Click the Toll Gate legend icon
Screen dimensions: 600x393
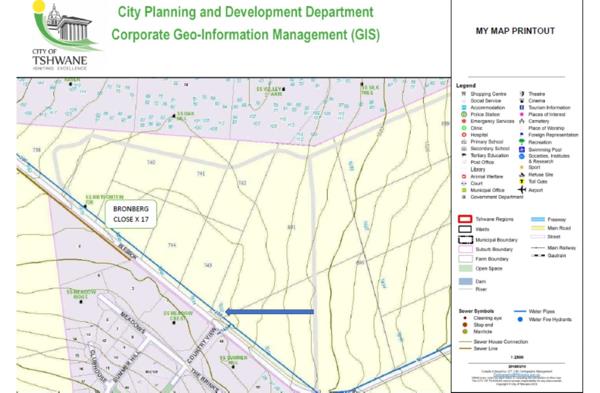coord(521,181)
